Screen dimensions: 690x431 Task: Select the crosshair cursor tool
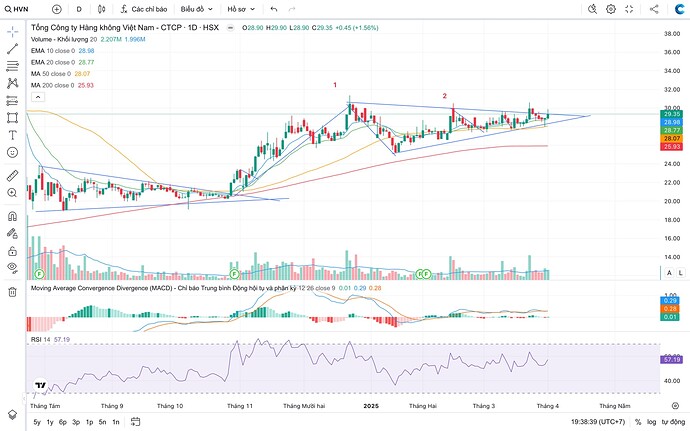[12, 31]
